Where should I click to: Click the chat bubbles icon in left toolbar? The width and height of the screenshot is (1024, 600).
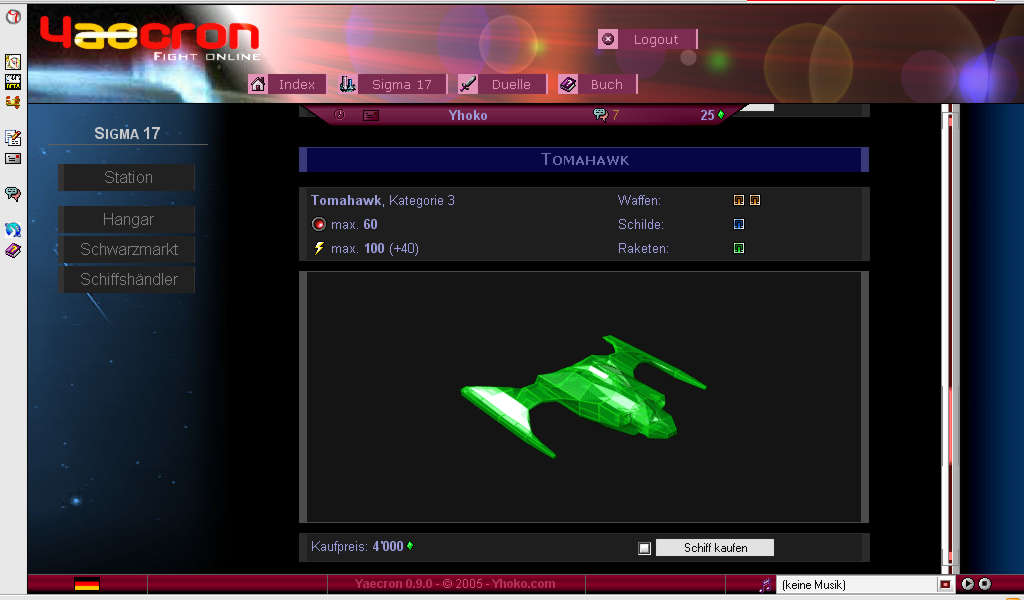coord(13,194)
